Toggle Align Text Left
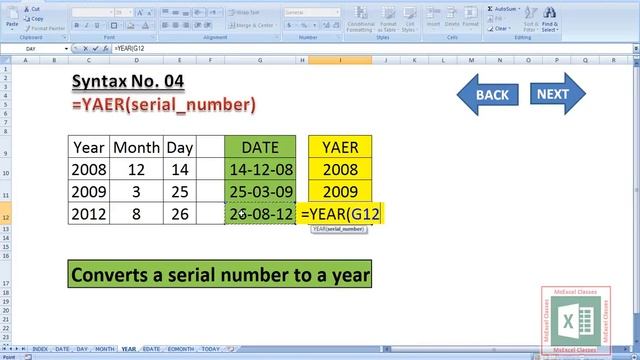The image size is (640, 360). [x=165, y=25]
